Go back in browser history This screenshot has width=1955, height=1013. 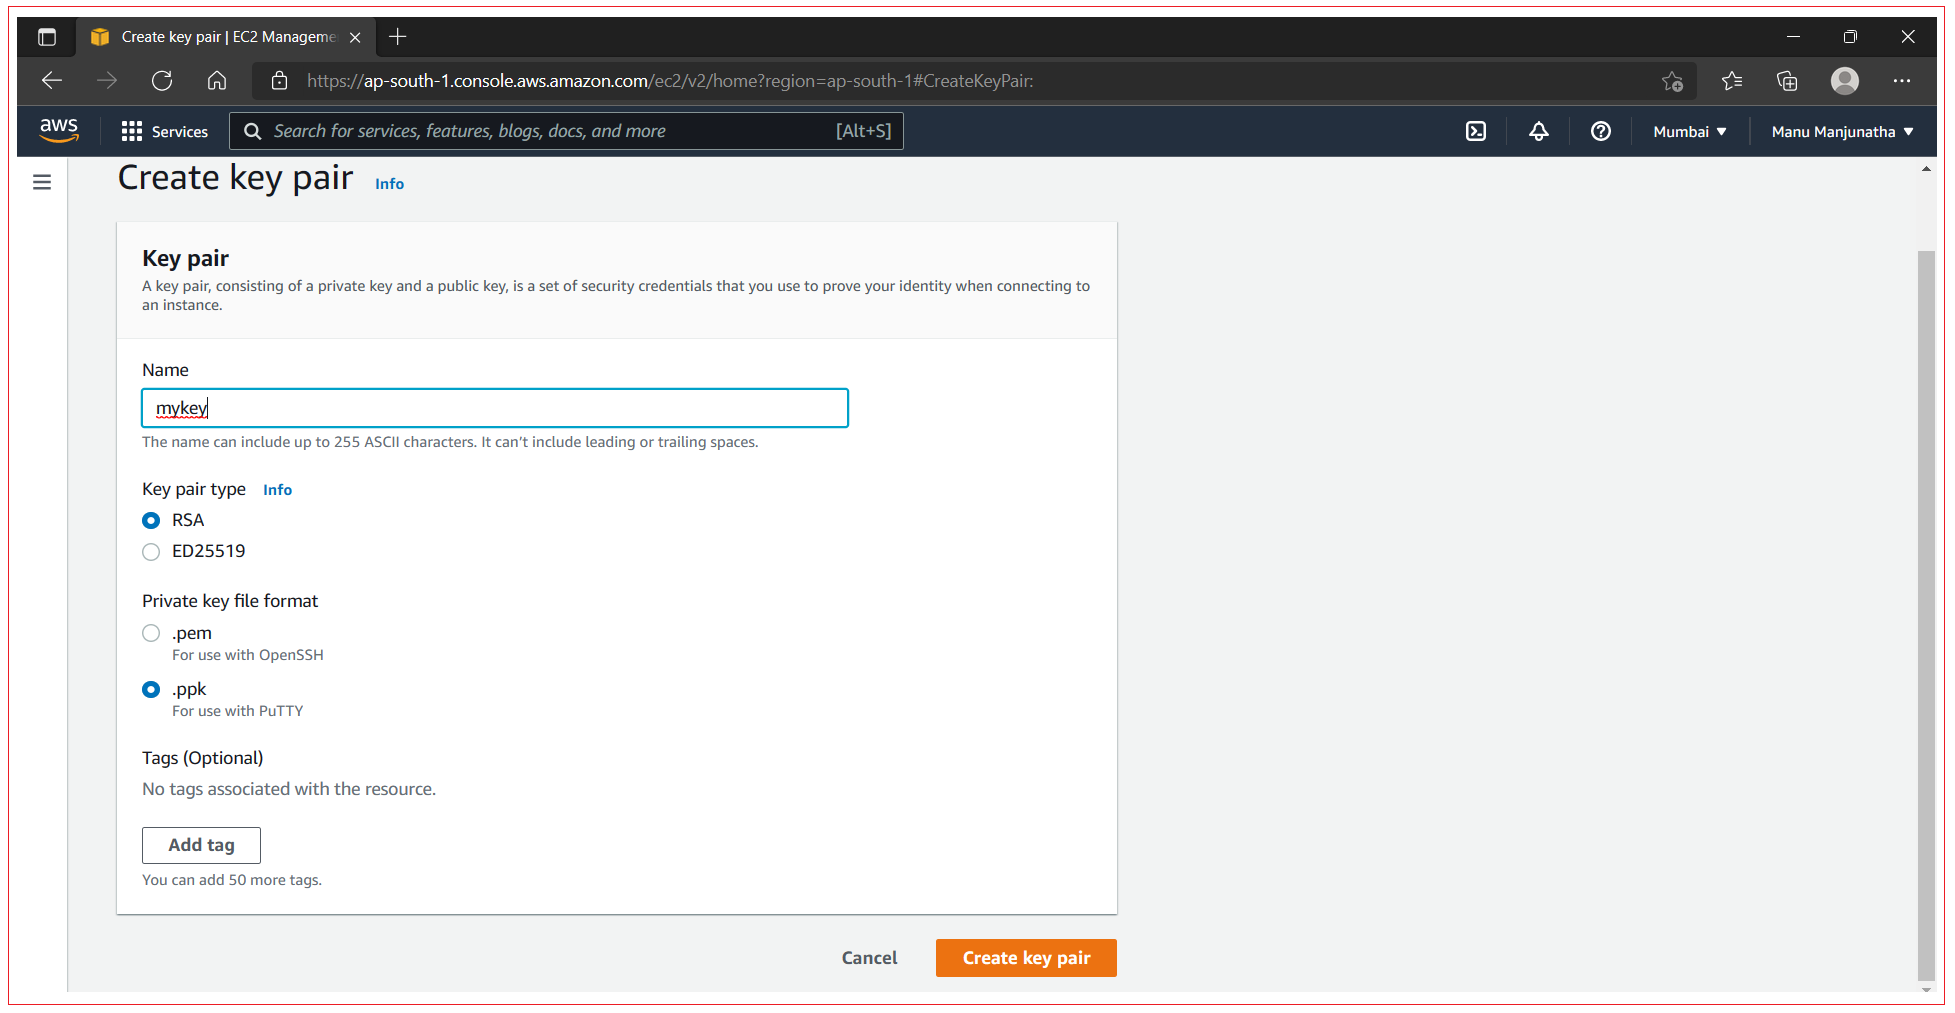(52, 81)
